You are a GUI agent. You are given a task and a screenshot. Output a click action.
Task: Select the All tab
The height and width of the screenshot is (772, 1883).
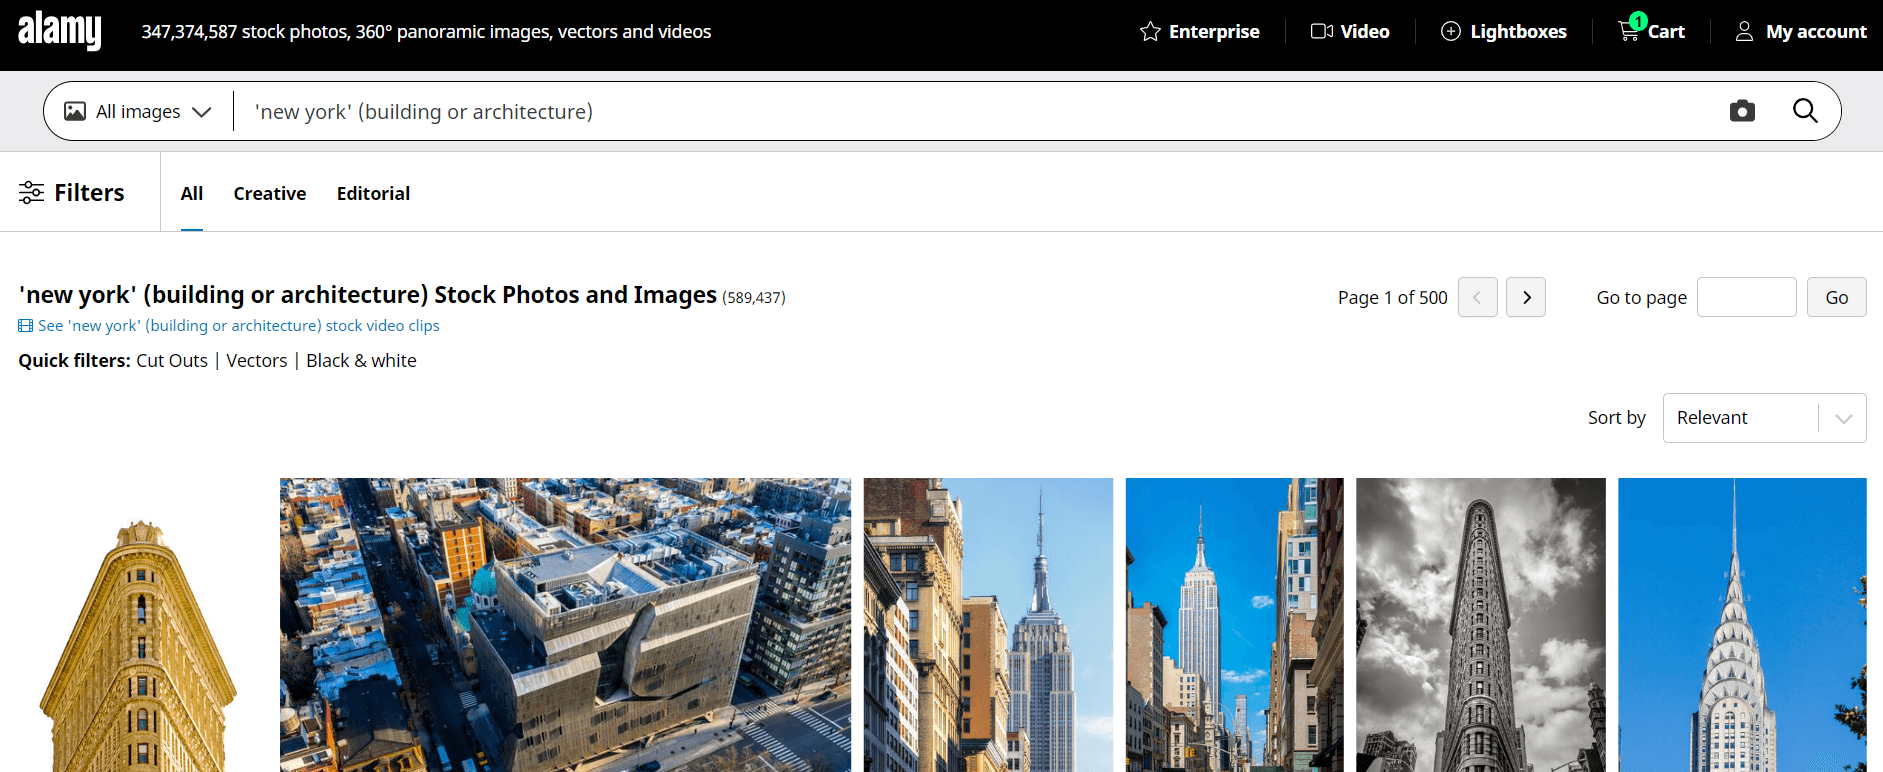point(192,193)
